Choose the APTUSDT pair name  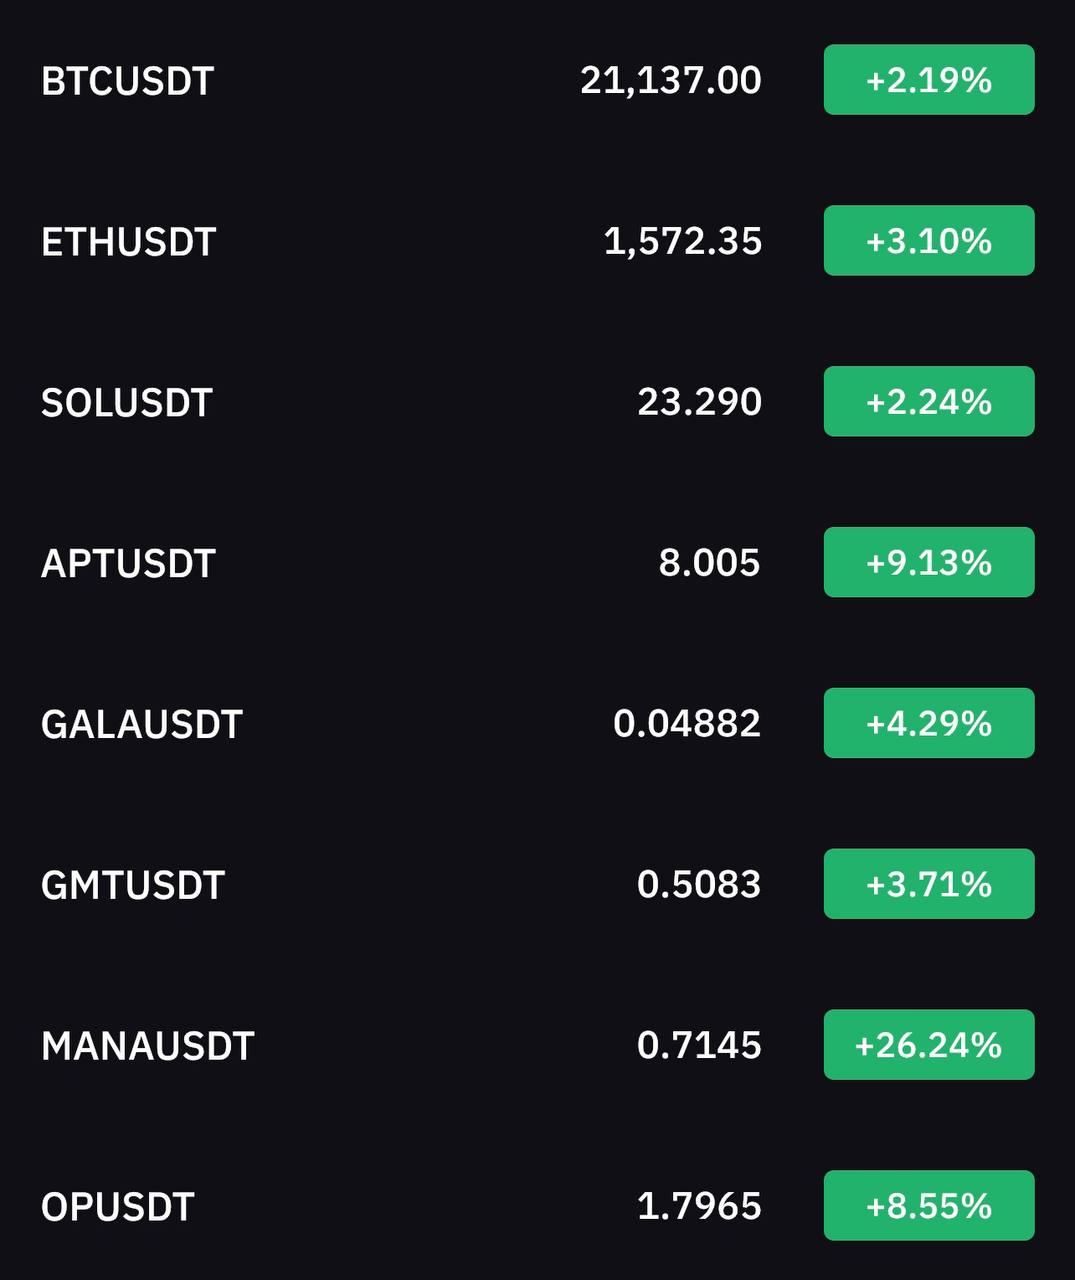[x=128, y=564]
